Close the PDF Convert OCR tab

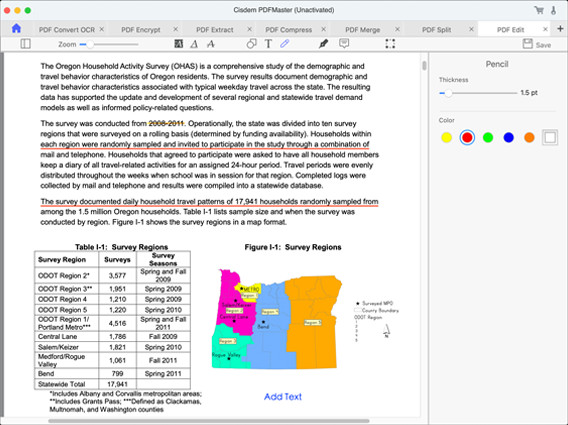102,29
